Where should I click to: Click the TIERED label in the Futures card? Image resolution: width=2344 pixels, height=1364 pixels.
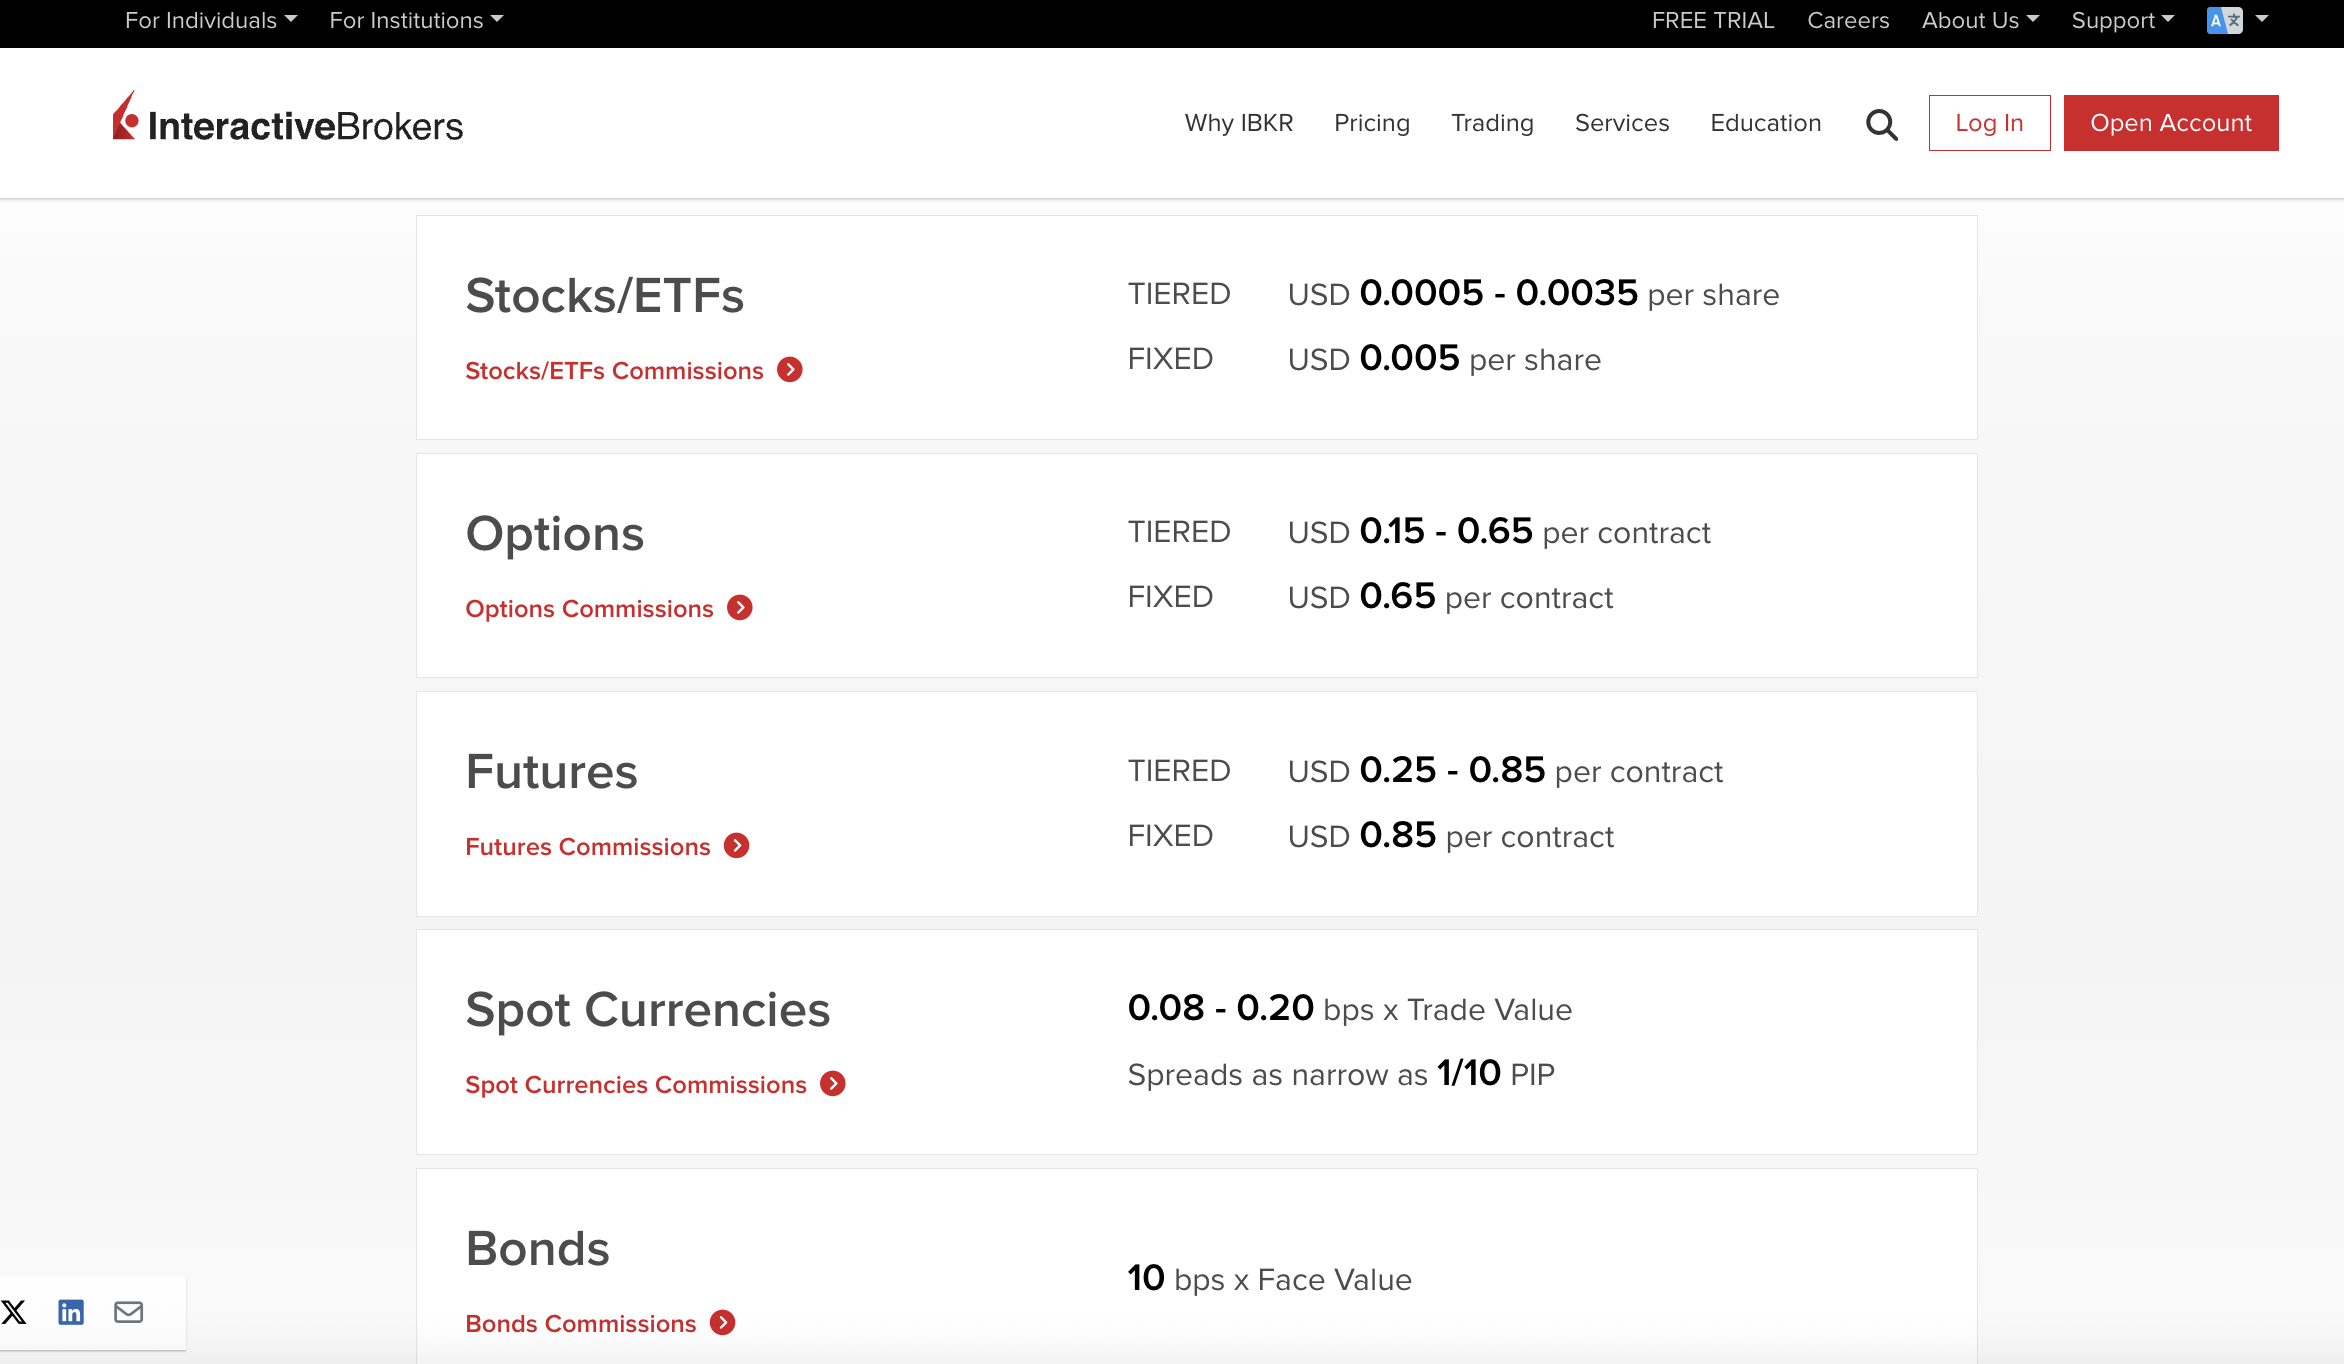pyautogui.click(x=1179, y=771)
